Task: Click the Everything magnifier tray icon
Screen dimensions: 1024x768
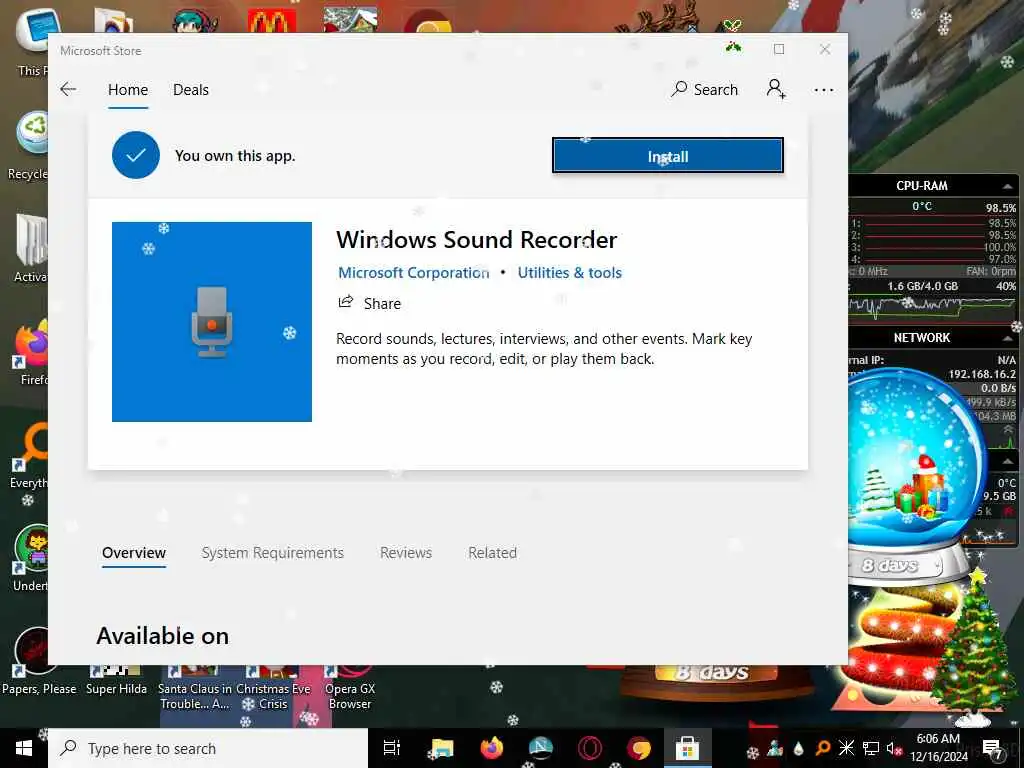Action: point(823,748)
